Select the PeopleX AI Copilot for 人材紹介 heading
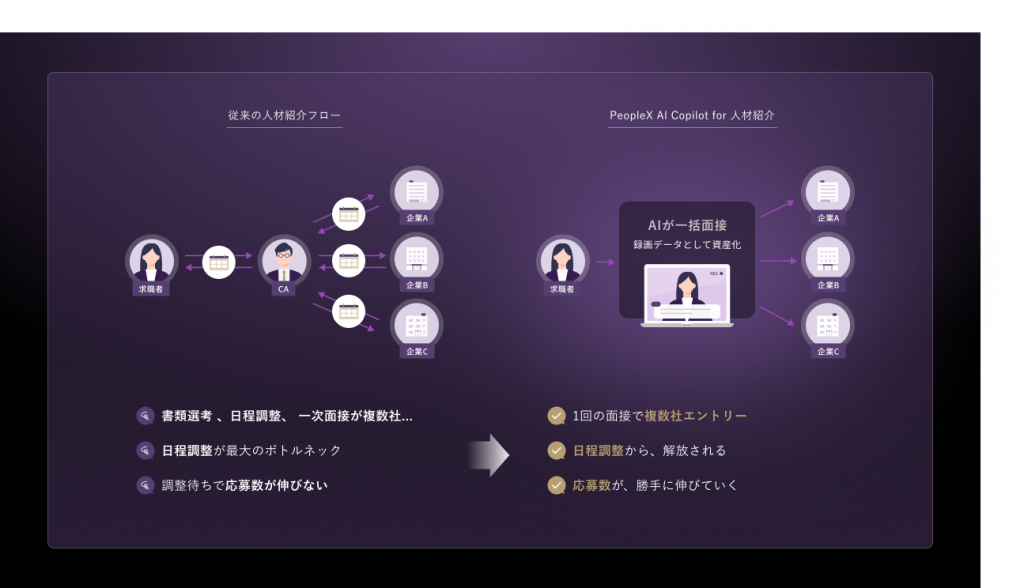This screenshot has width=1024, height=588. 692,116
